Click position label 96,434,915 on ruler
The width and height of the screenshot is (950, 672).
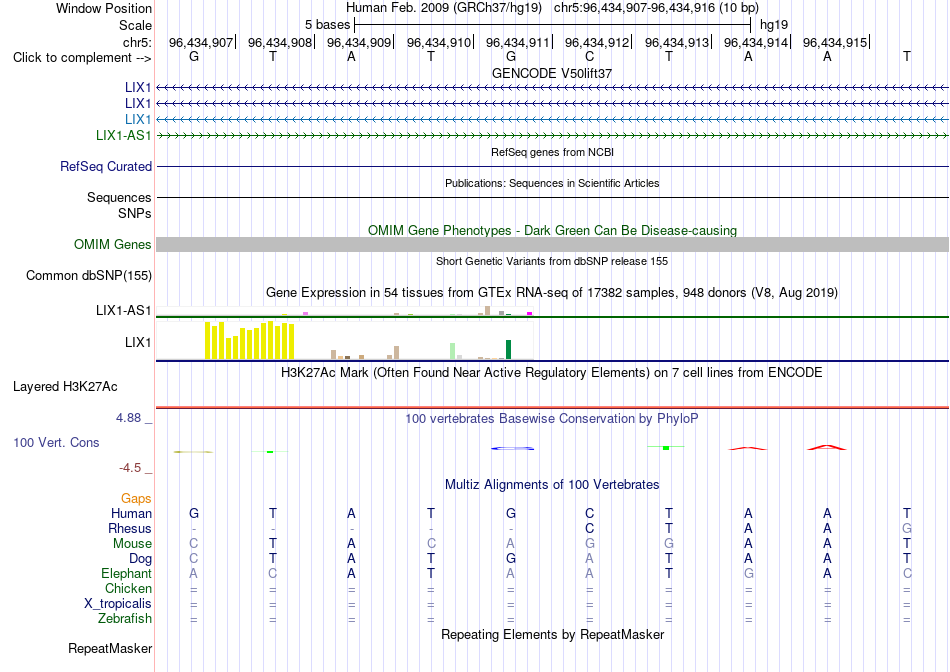(x=835, y=42)
